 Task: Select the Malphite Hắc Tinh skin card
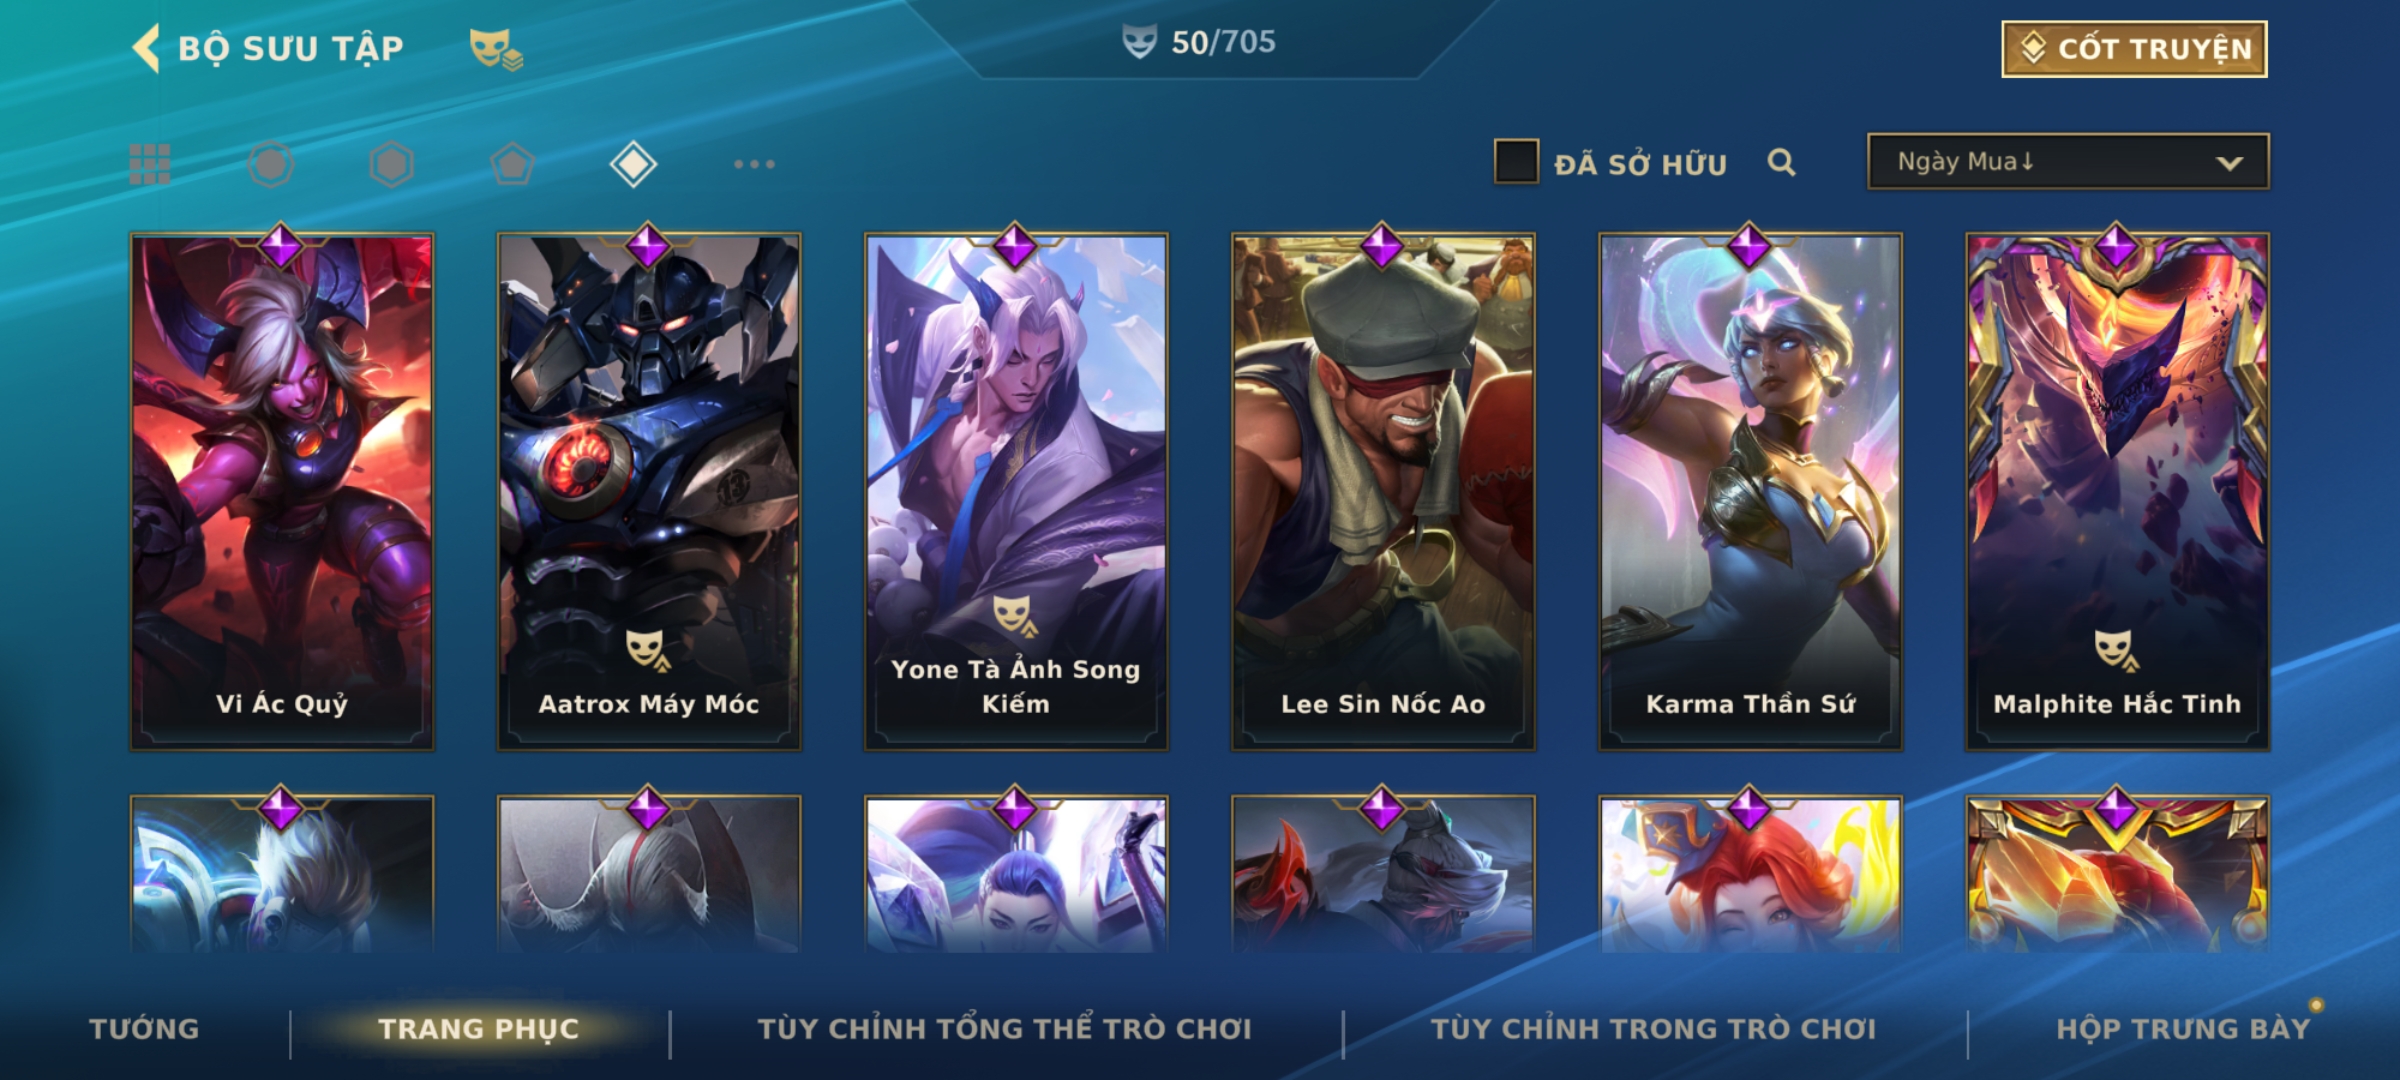(x=2117, y=492)
